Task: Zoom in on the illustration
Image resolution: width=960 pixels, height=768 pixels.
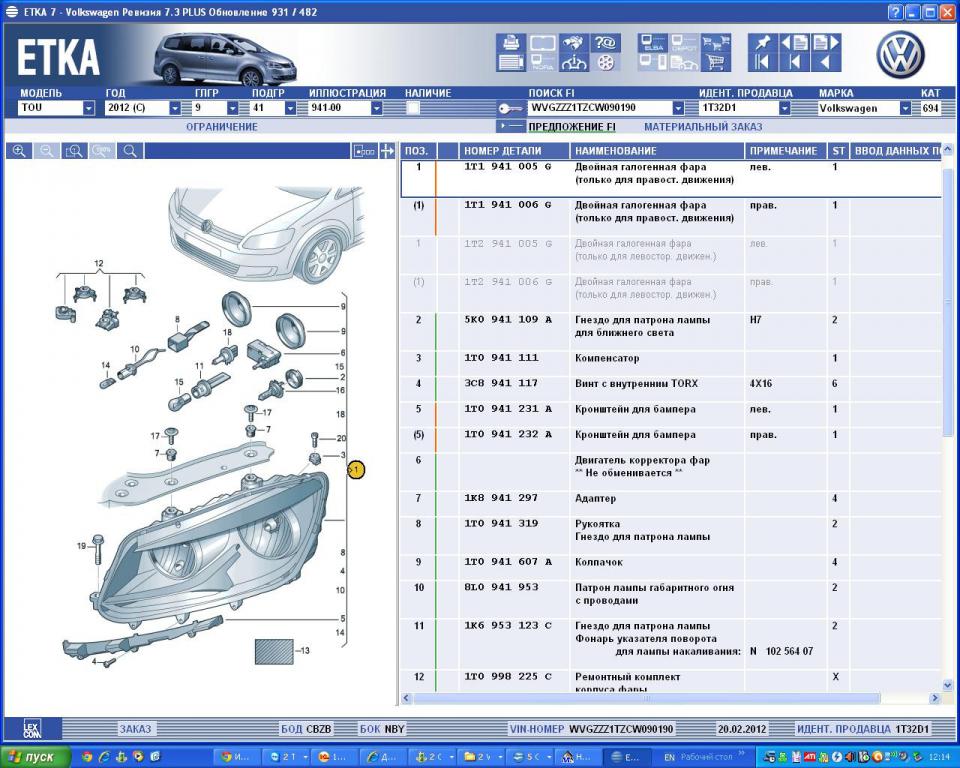Action: (19, 151)
